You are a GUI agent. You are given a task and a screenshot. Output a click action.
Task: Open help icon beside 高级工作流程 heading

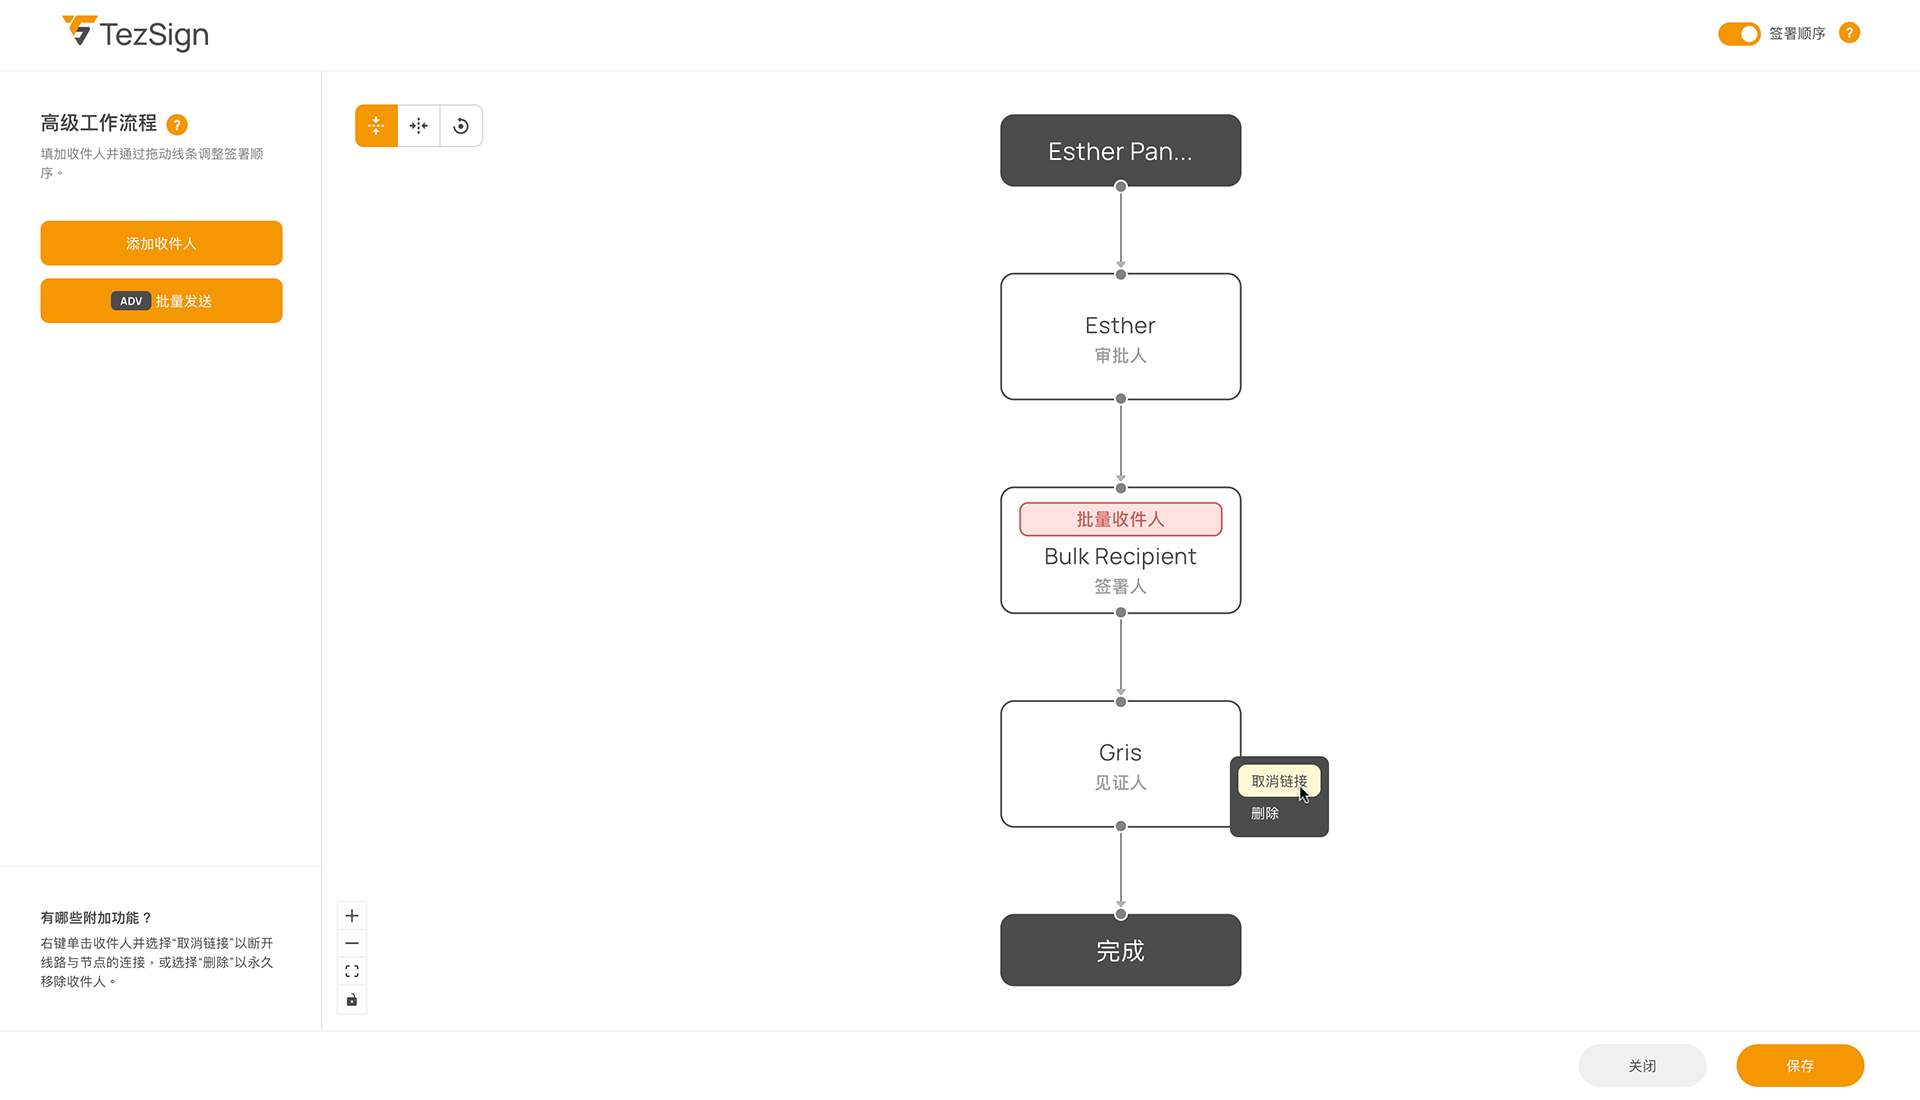tap(177, 125)
